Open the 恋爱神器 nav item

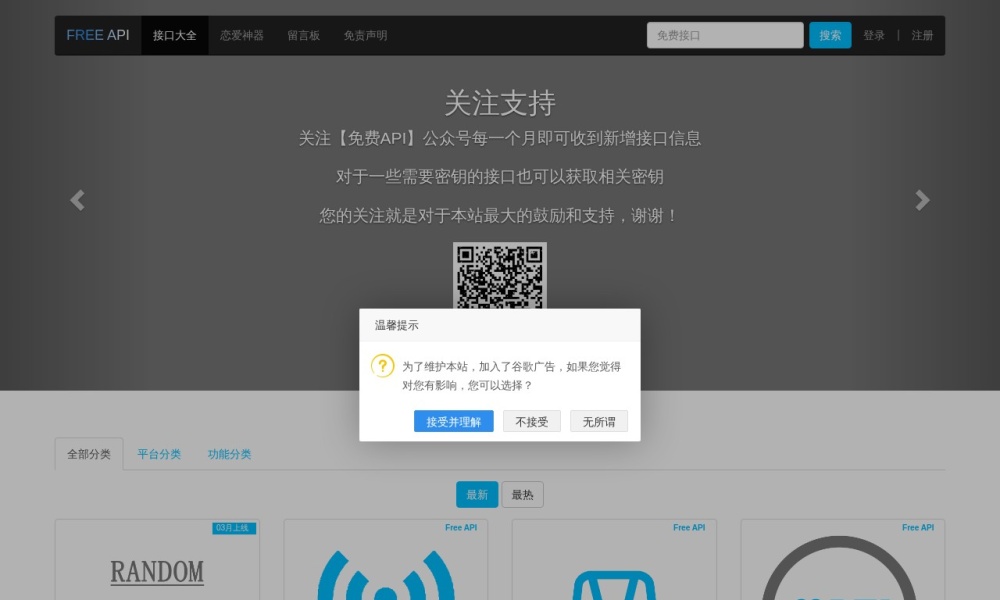click(242, 36)
